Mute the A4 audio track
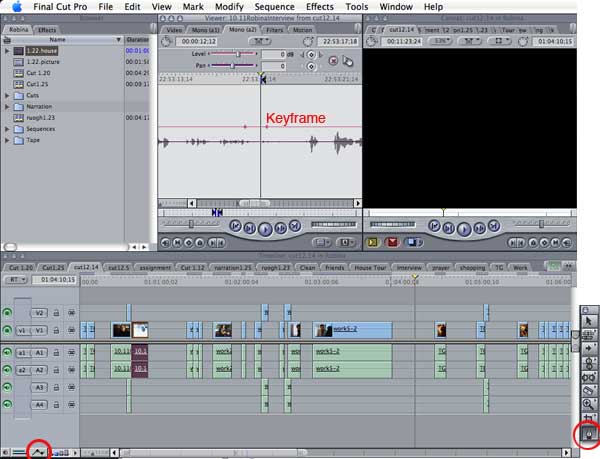This screenshot has width=600, height=459. click(7, 404)
